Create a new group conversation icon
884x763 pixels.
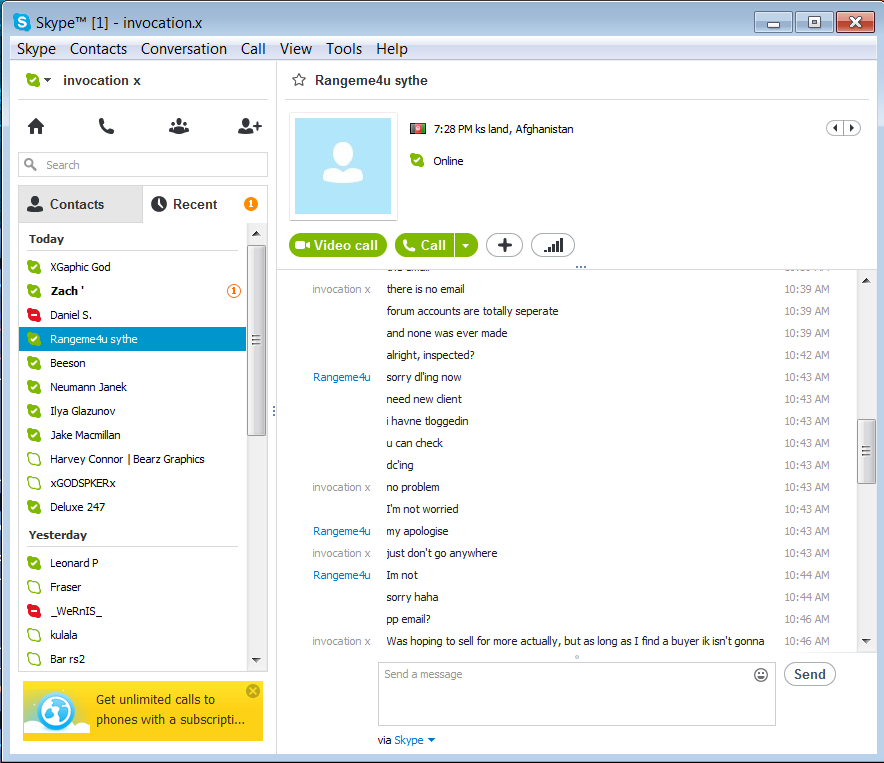[x=179, y=126]
